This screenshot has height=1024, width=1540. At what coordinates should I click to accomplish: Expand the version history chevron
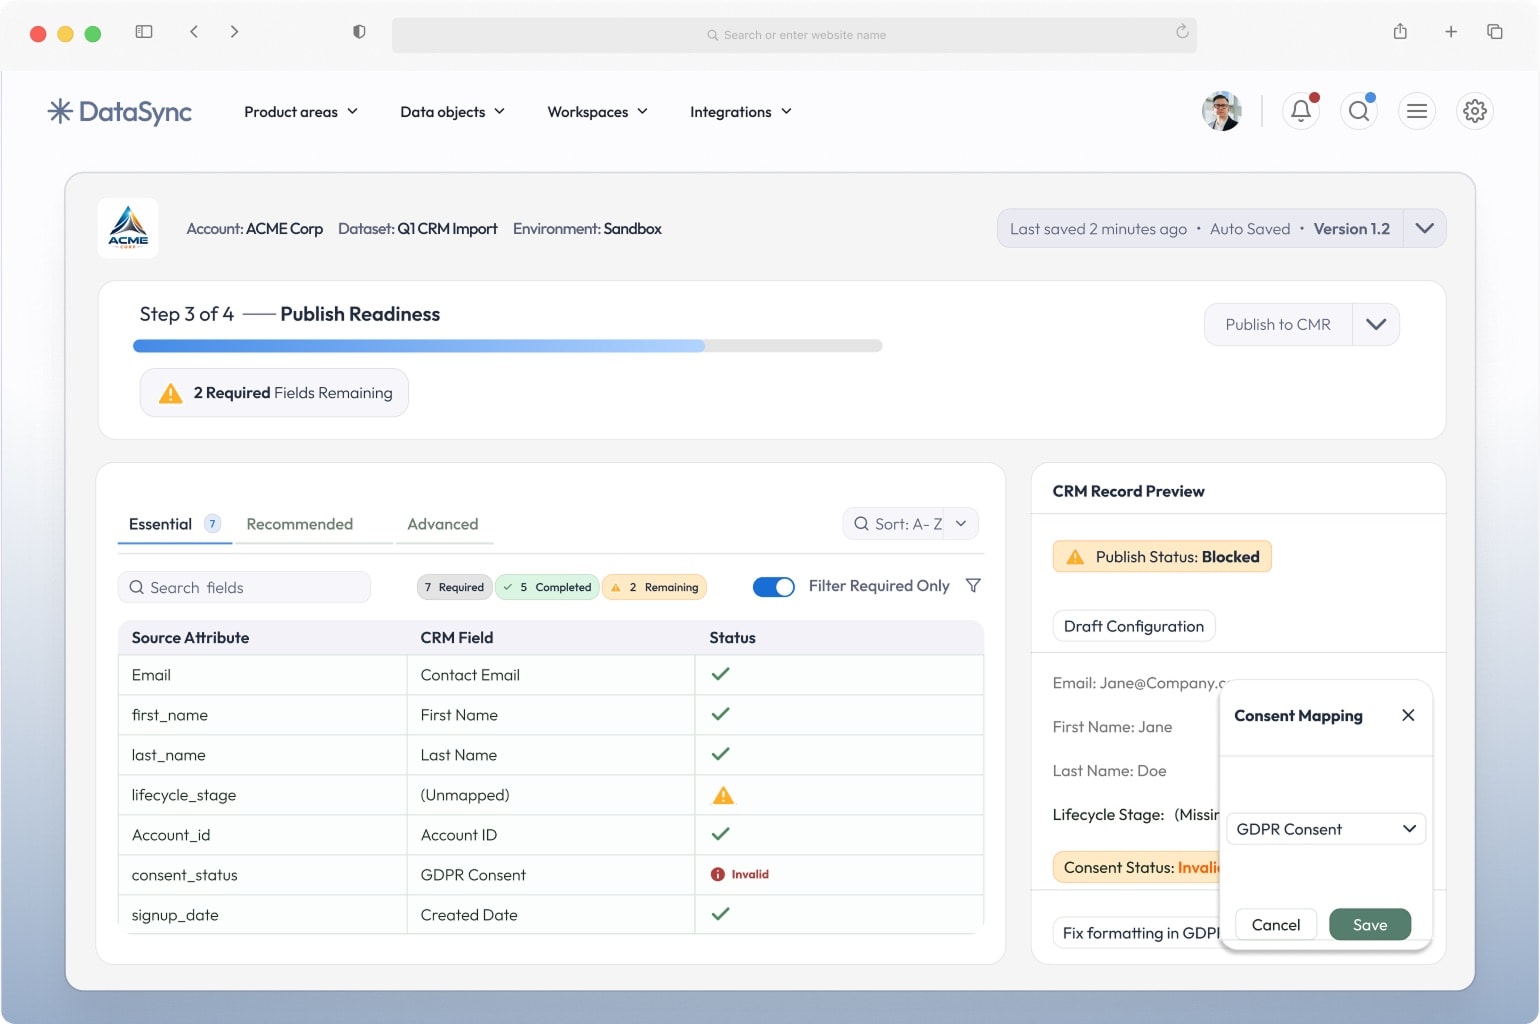1424,228
